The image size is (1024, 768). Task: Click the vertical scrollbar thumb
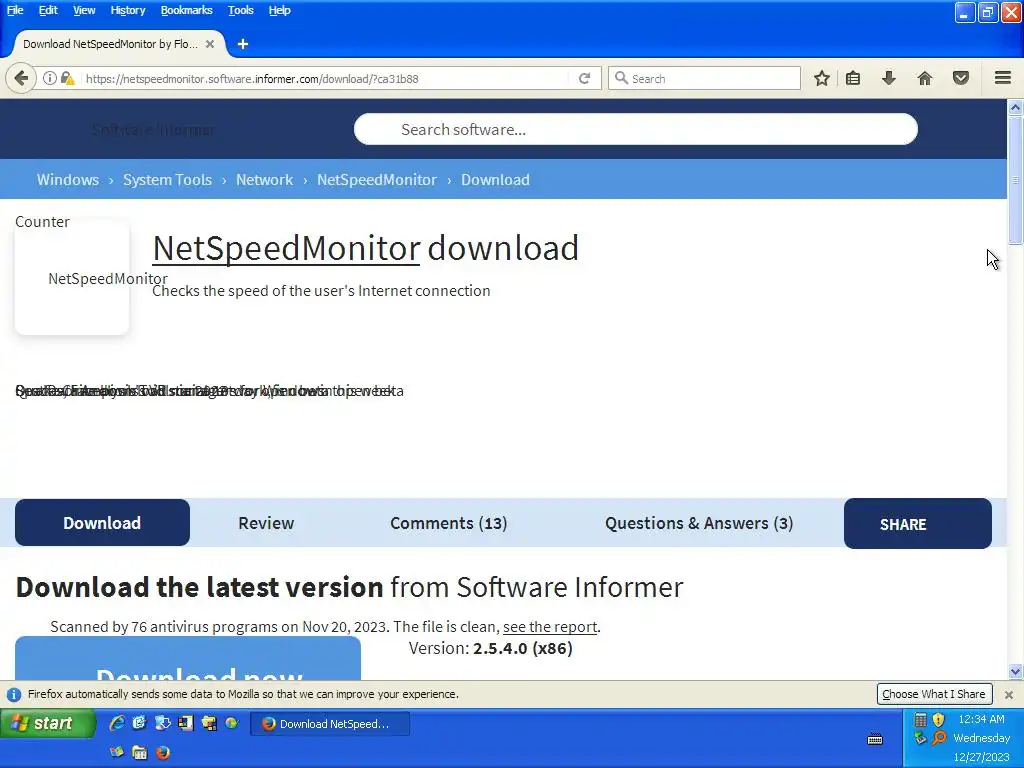point(1015,180)
